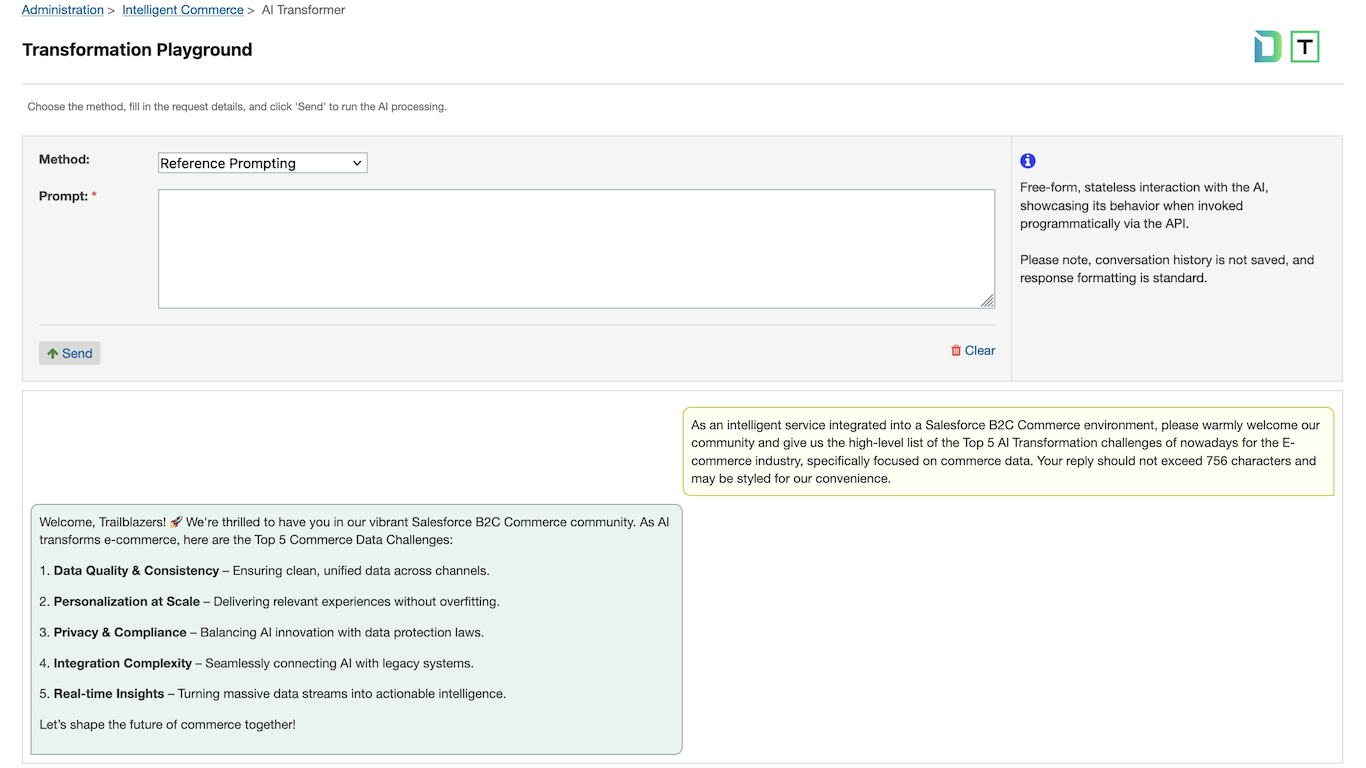Click the green-bordered T logo icon

pos(1305,47)
